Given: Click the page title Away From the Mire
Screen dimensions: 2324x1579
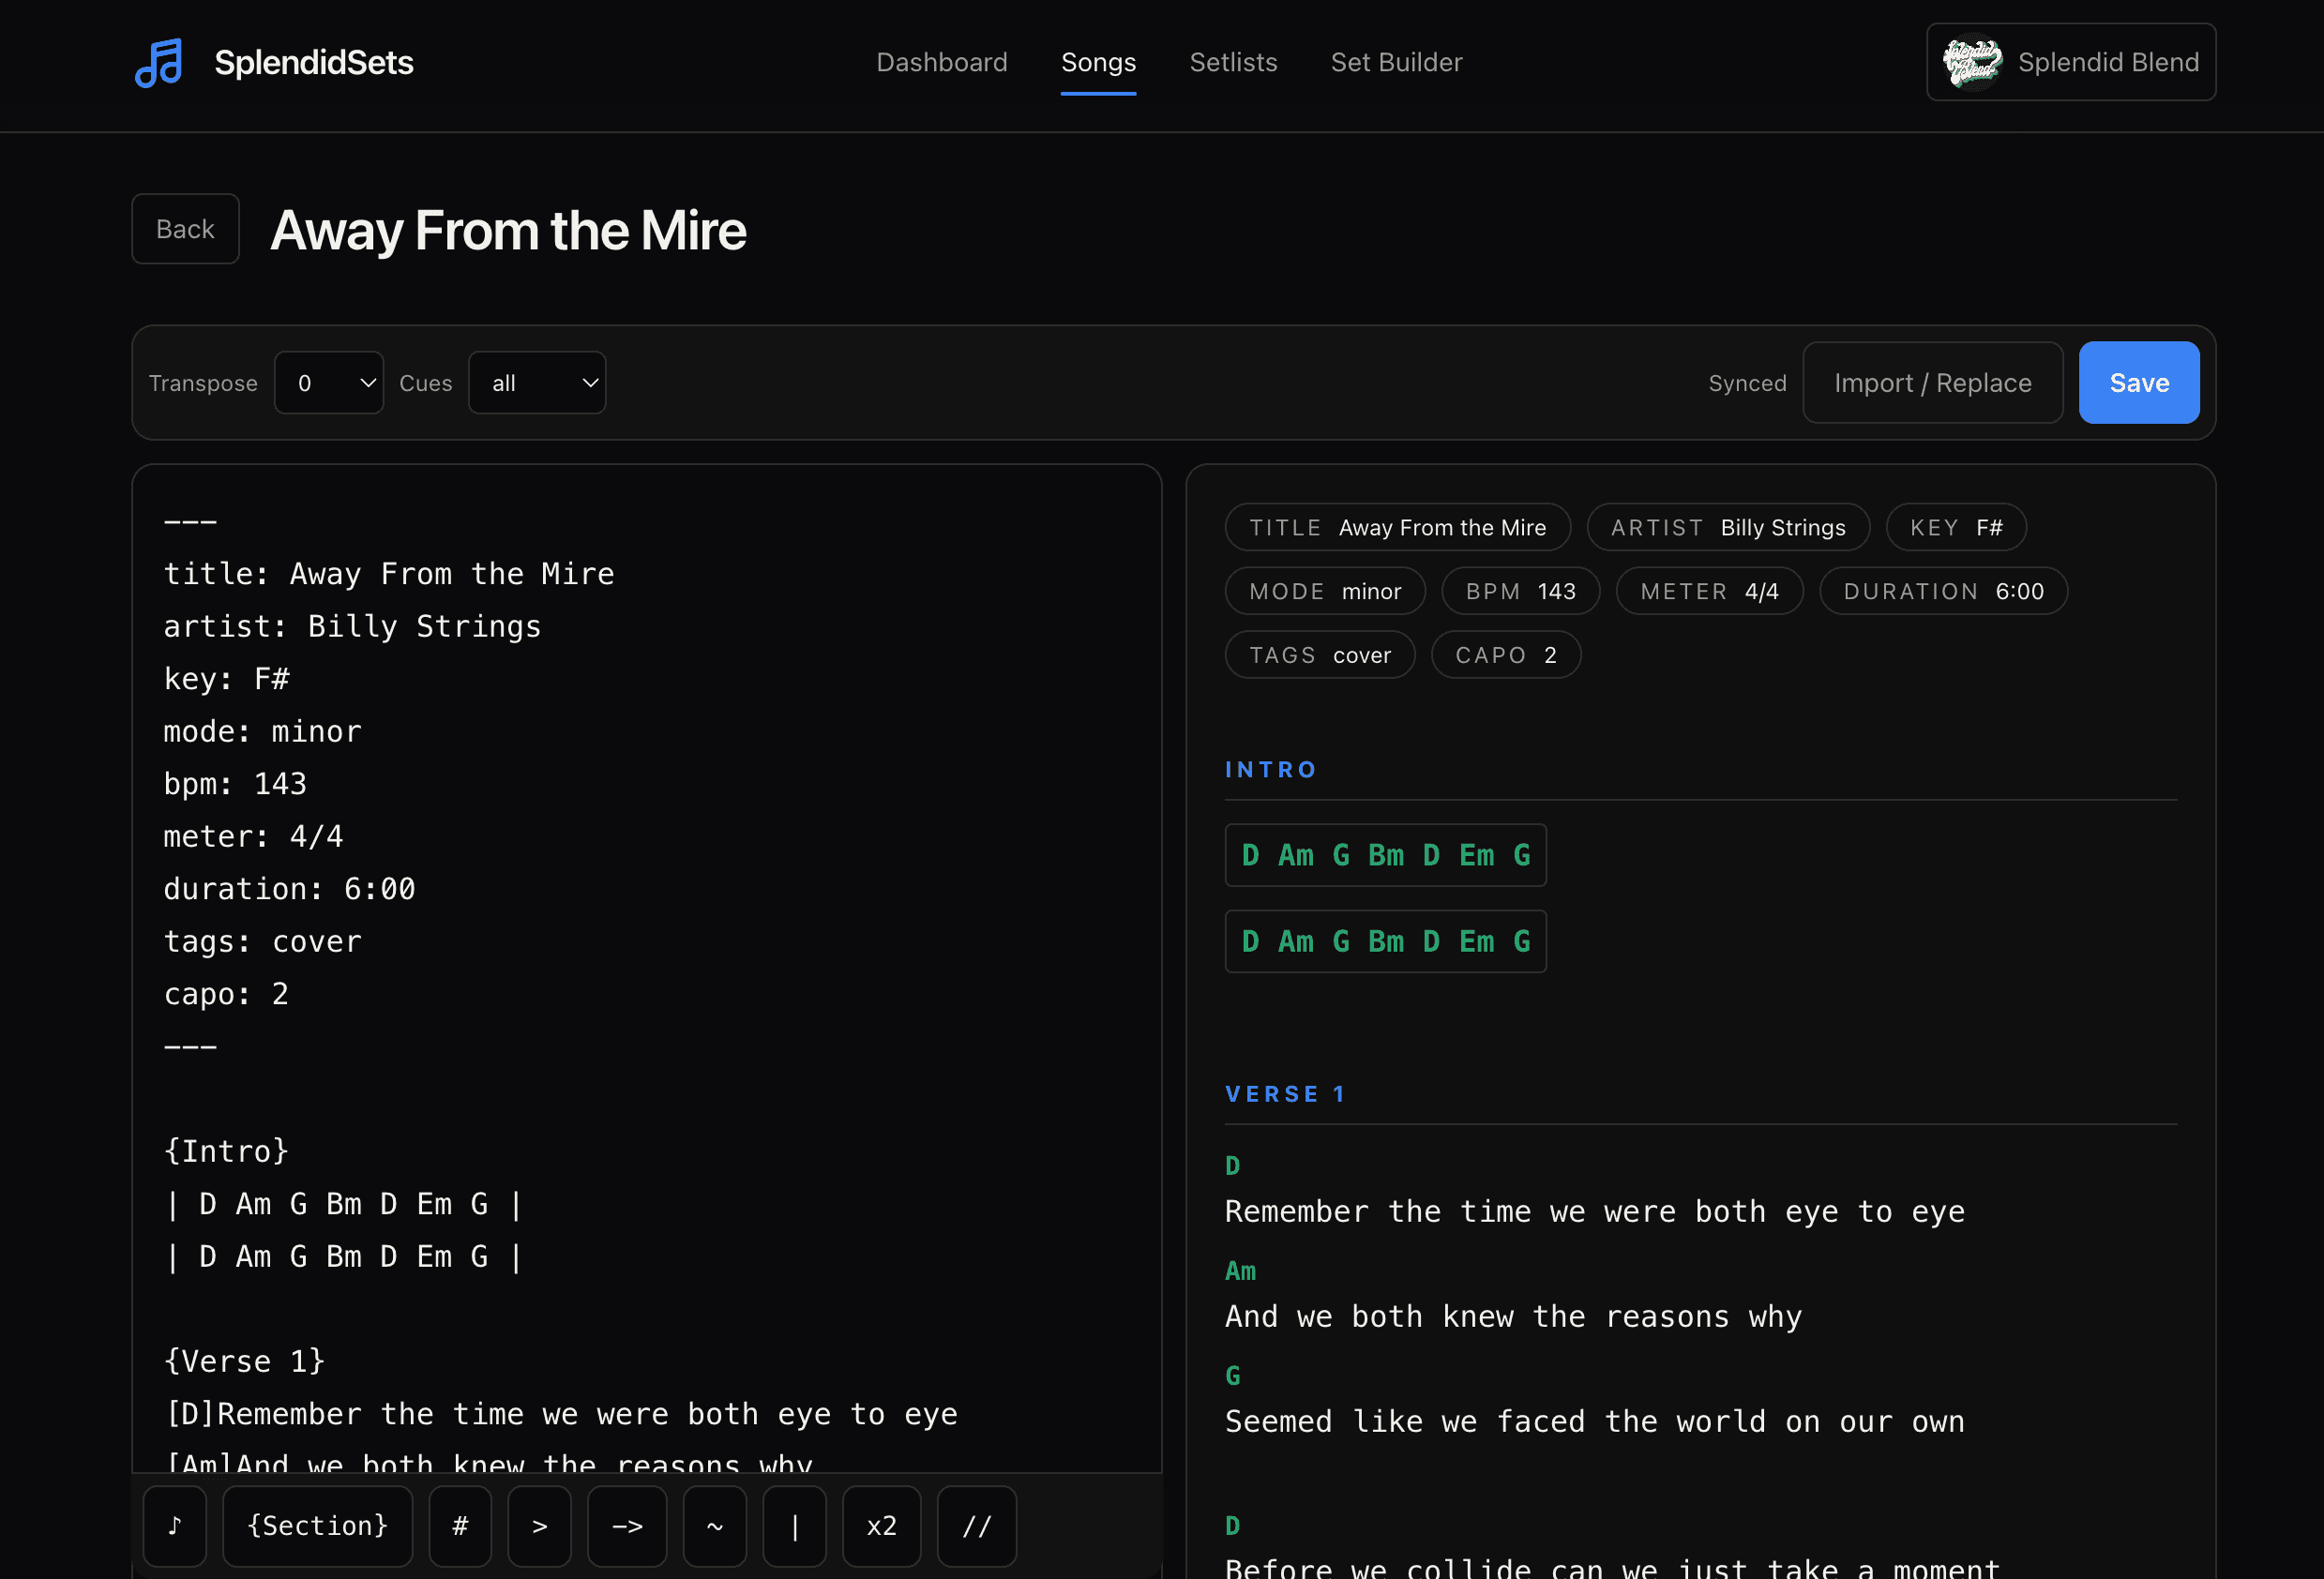Looking at the screenshot, I should 508,230.
